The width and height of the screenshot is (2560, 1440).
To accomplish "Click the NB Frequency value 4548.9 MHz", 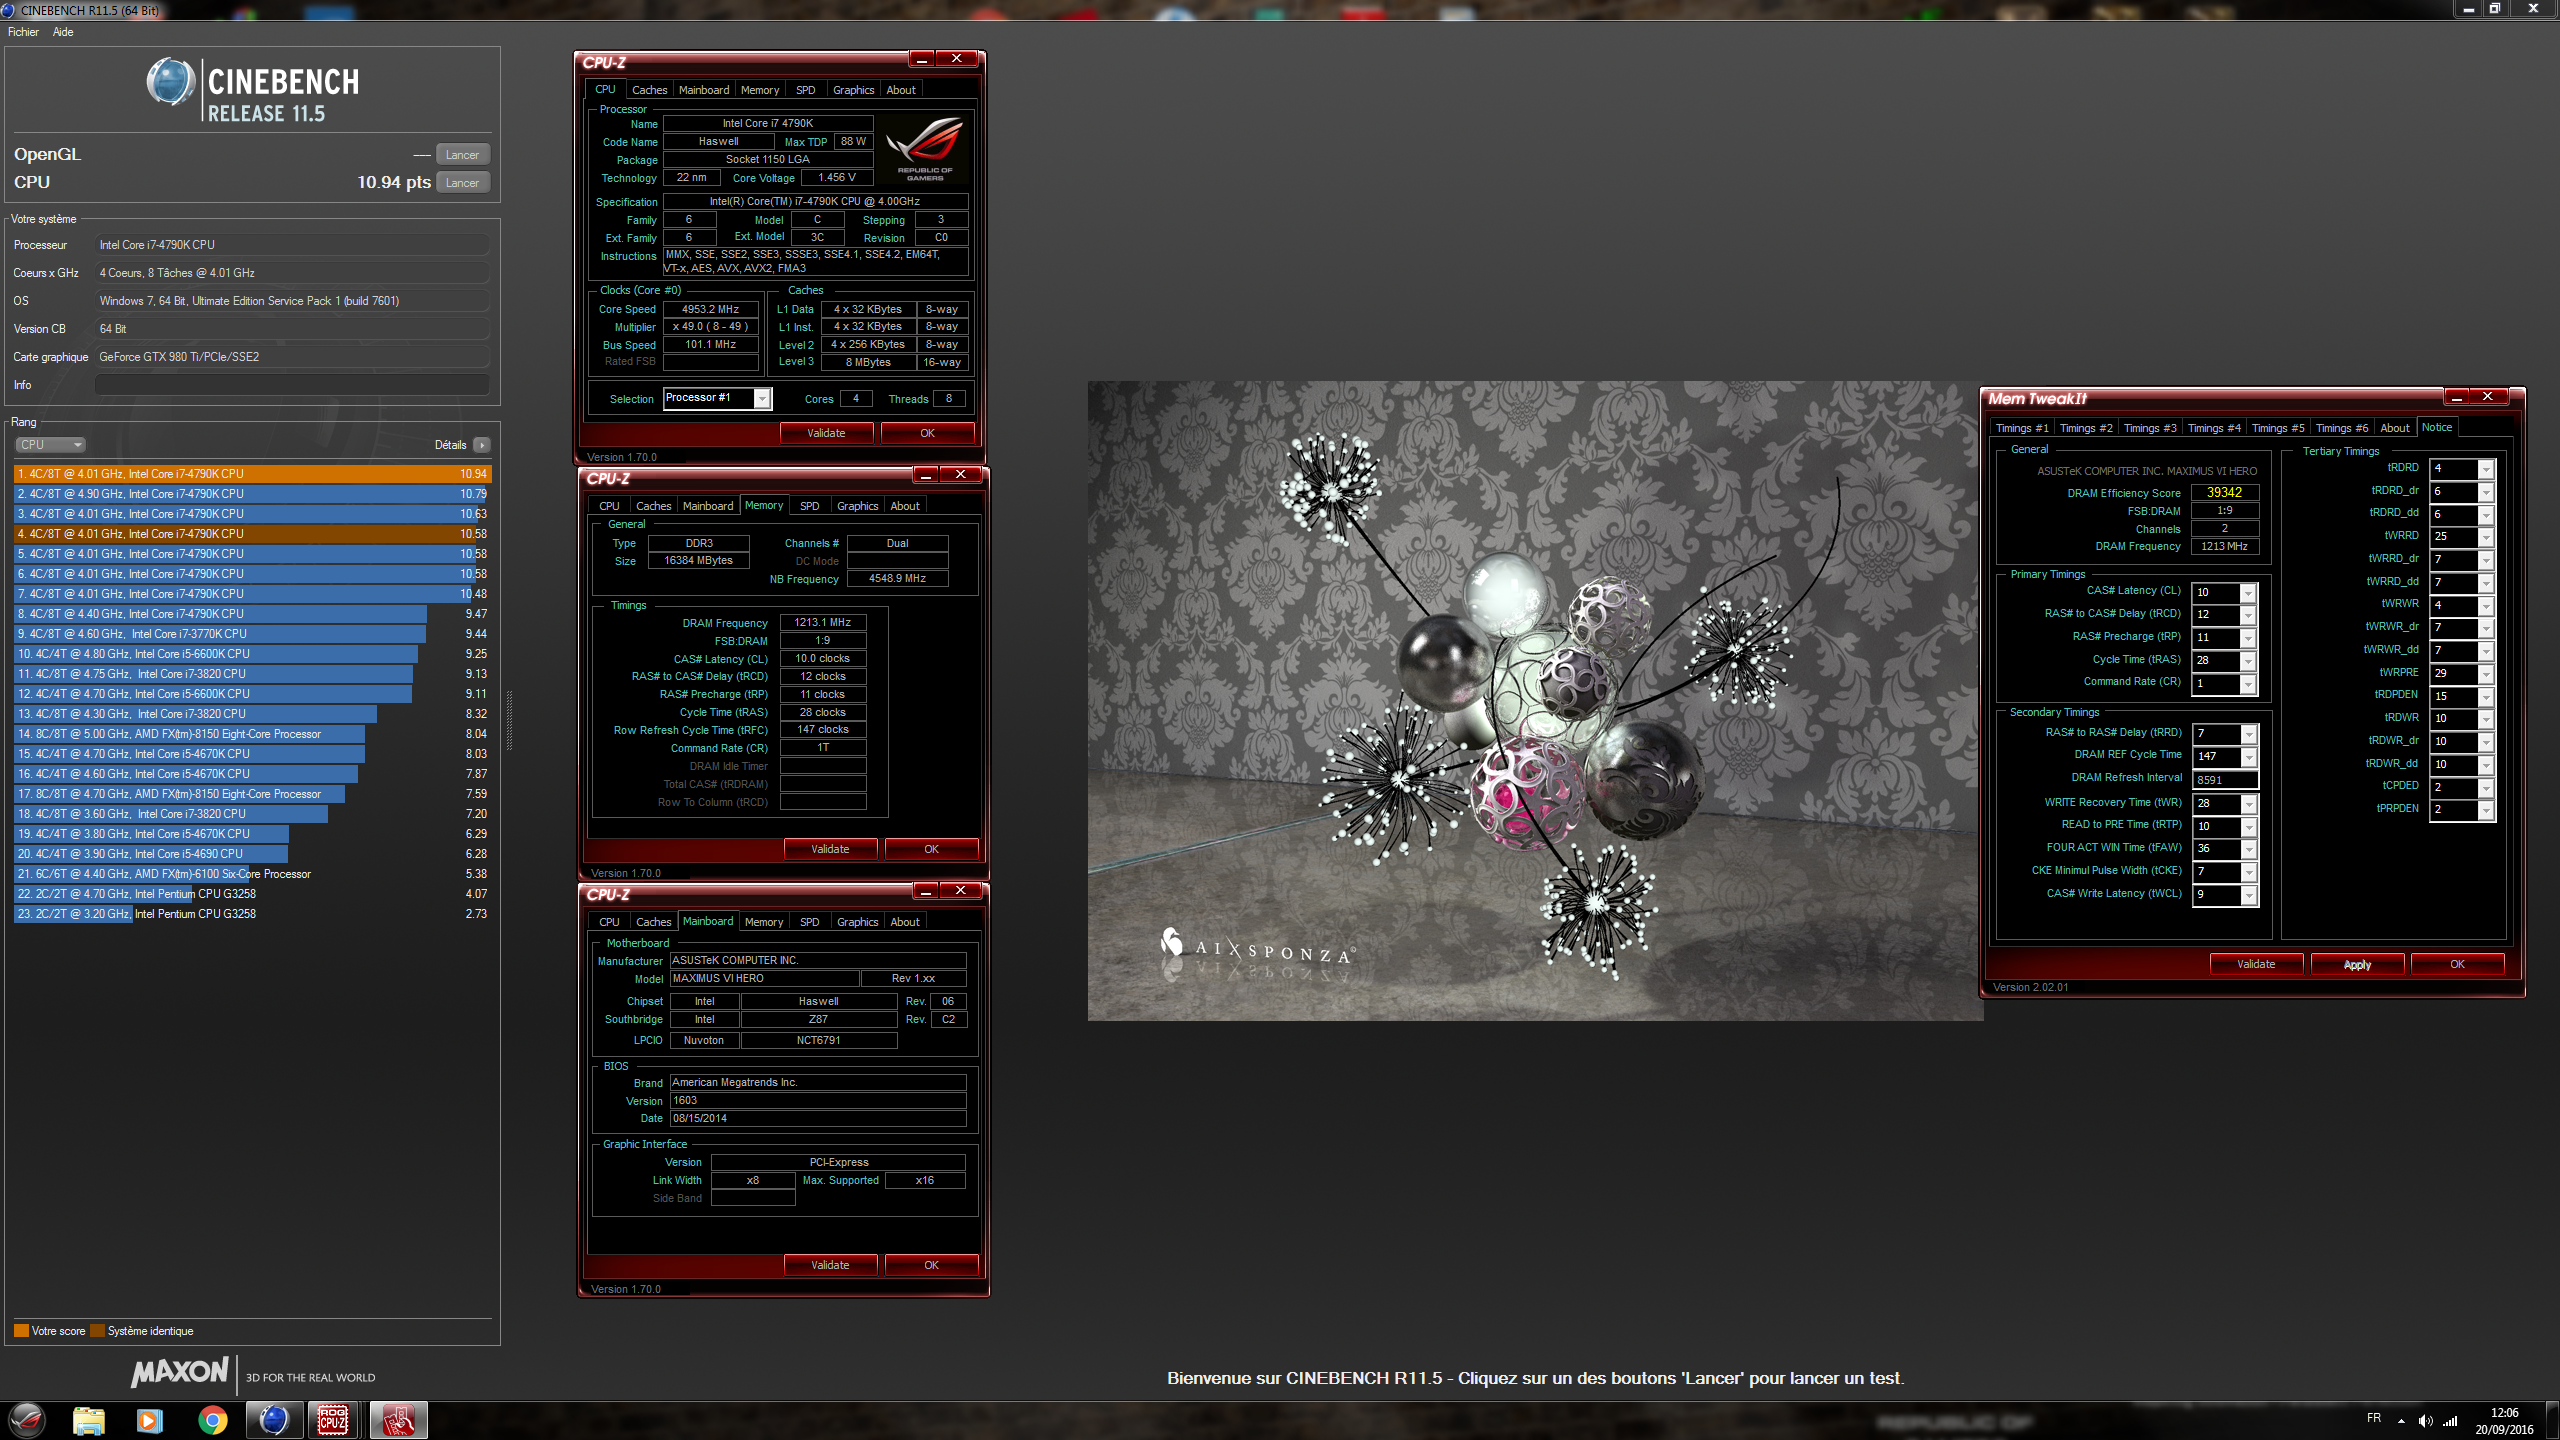I will pyautogui.click(x=897, y=578).
